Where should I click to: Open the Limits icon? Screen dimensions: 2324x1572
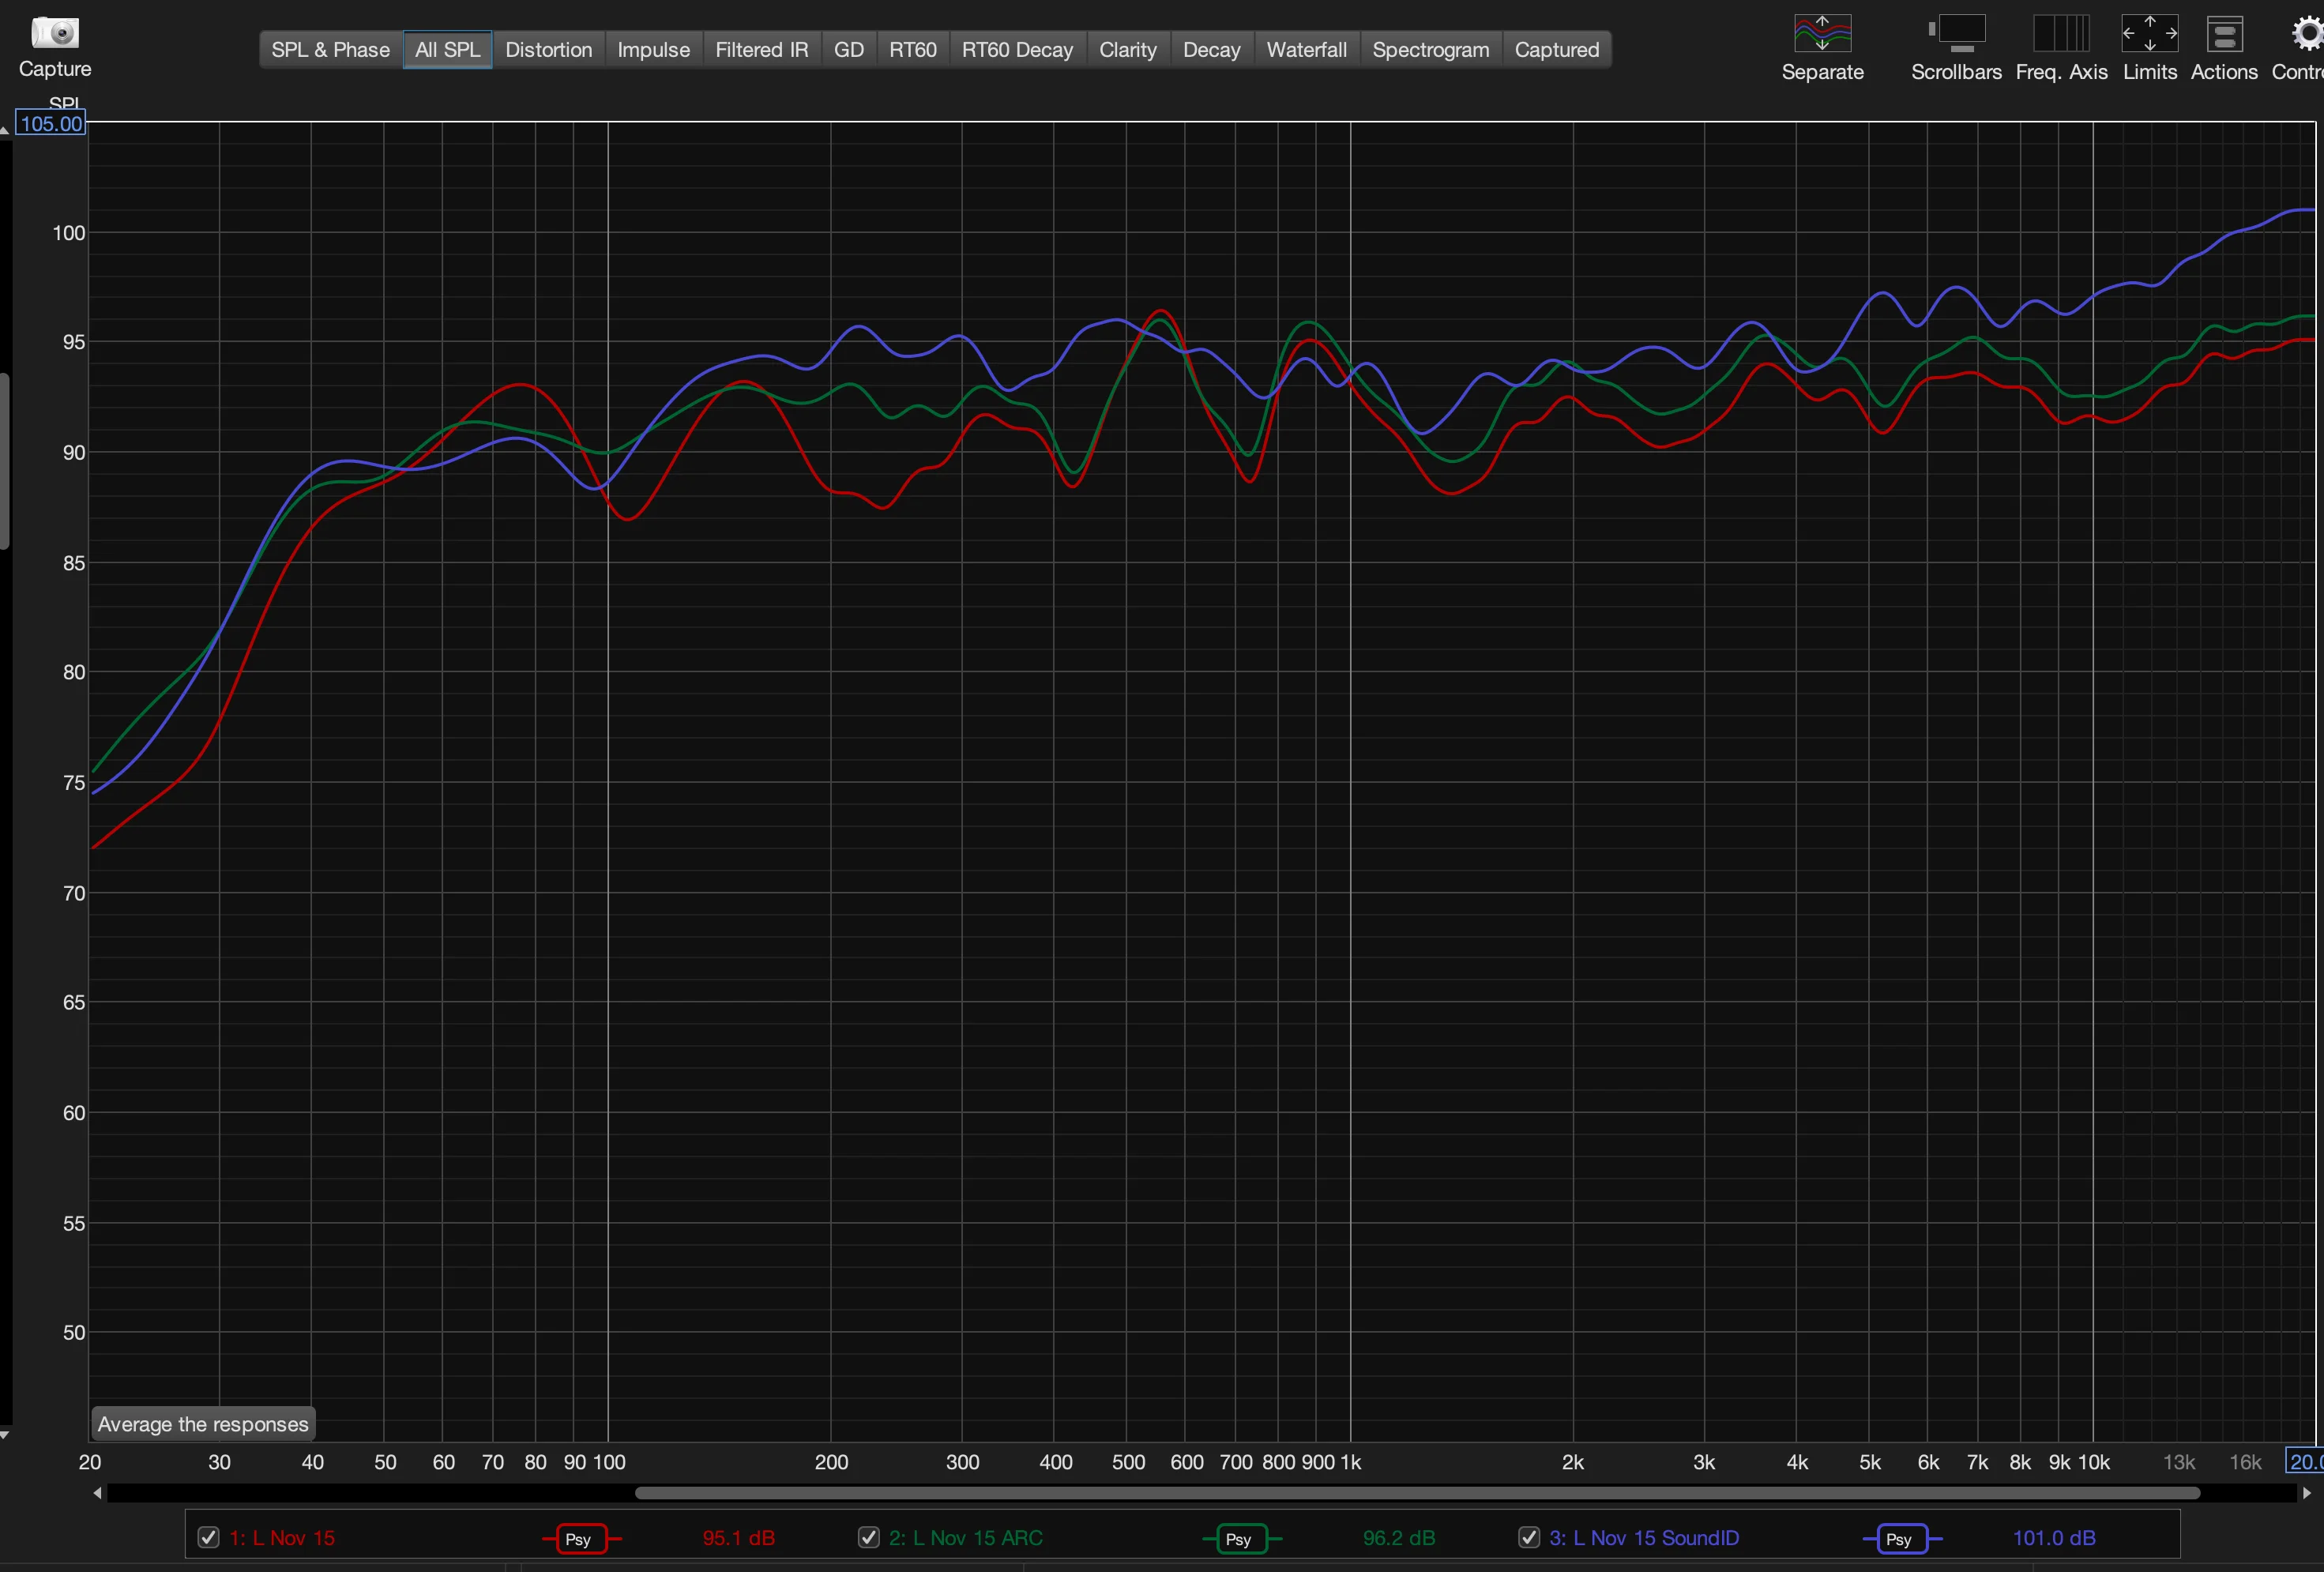[x=2149, y=33]
